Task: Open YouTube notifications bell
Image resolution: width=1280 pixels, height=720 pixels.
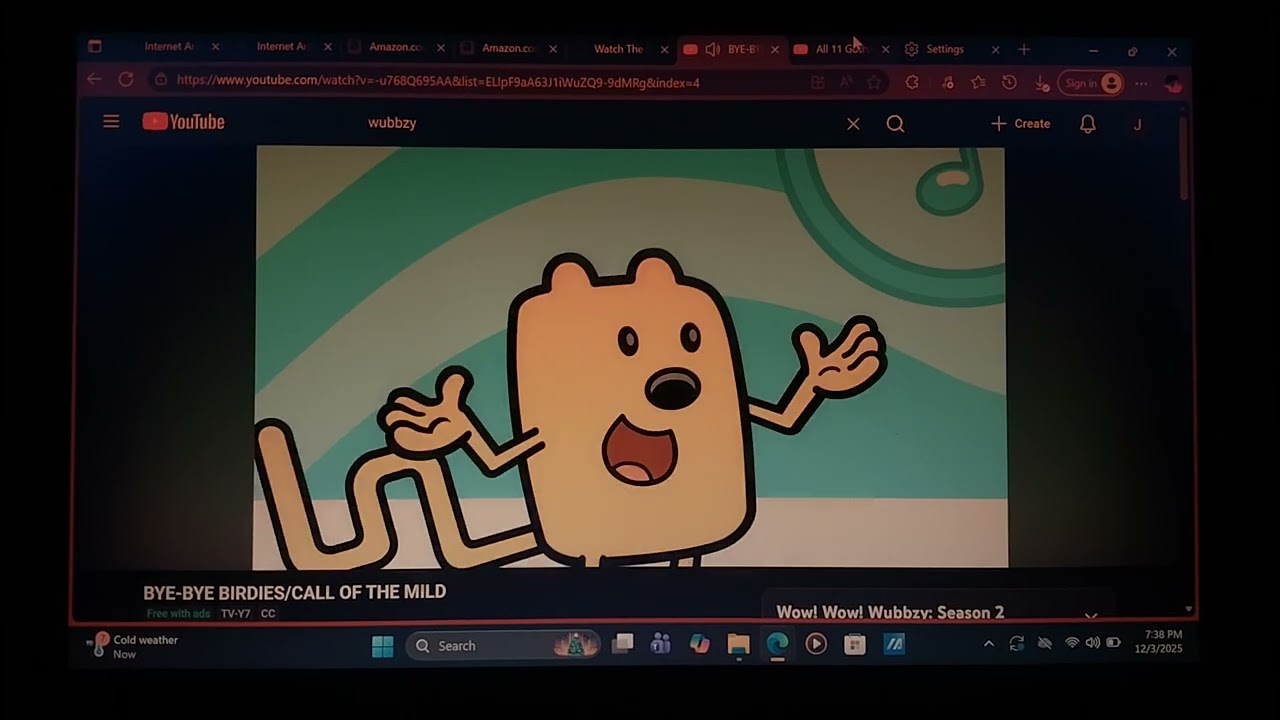Action: pyautogui.click(x=1087, y=124)
